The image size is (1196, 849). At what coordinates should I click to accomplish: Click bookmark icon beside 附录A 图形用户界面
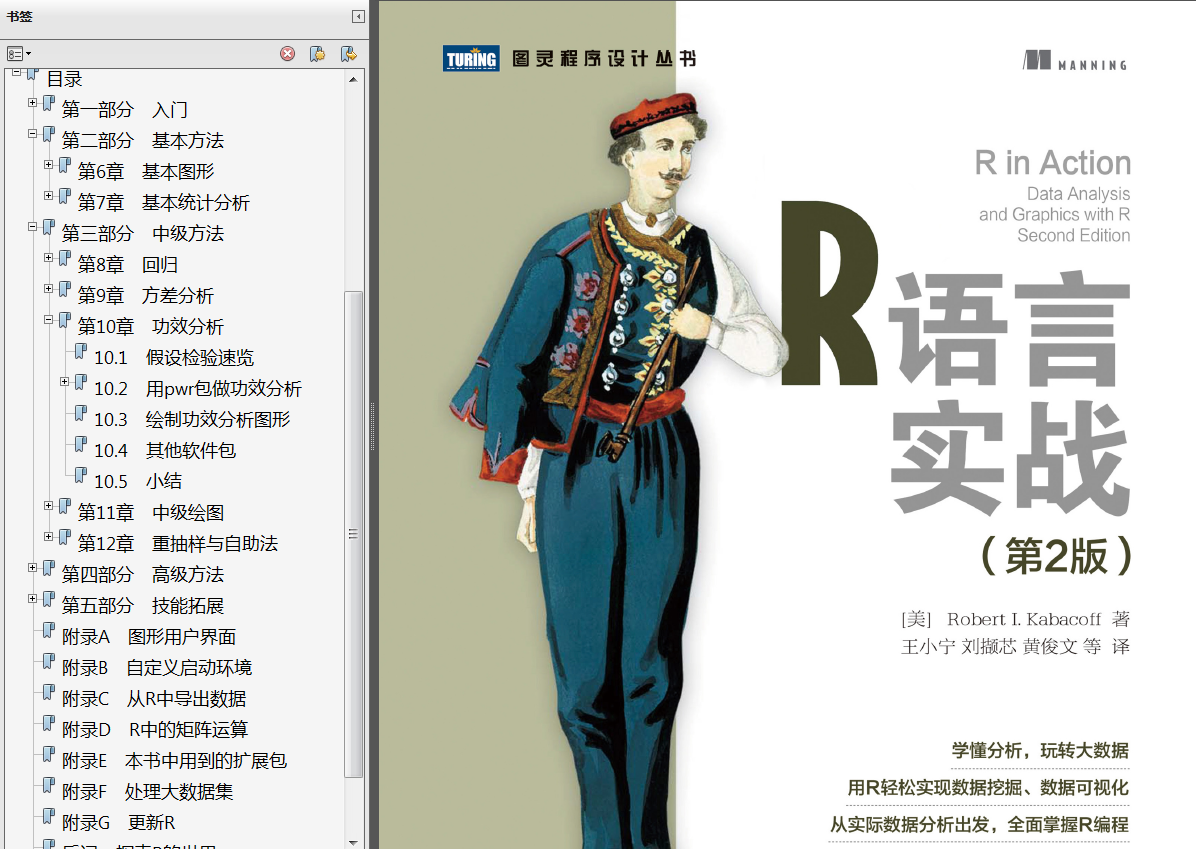[49, 632]
